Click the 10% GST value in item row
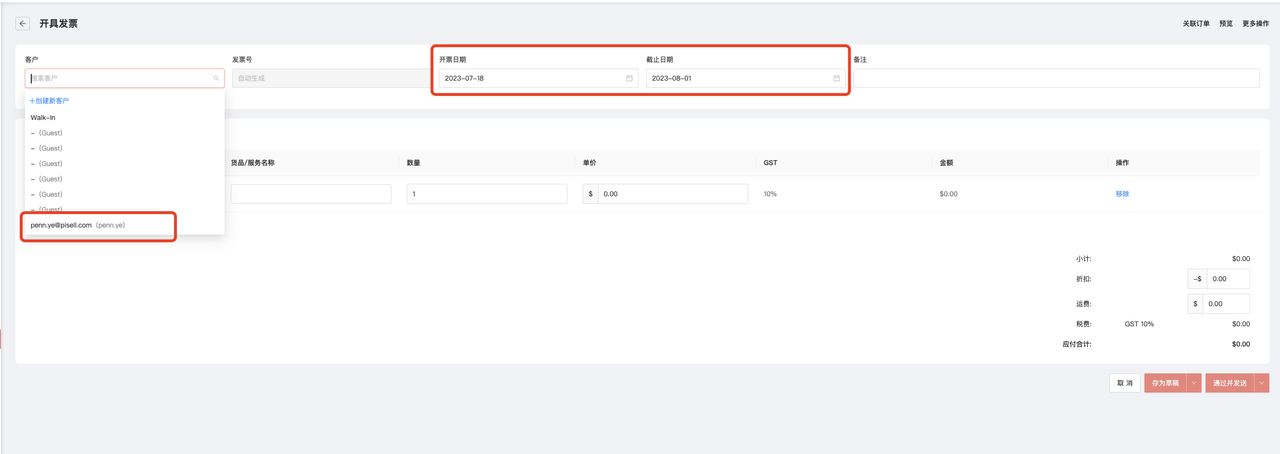The width and height of the screenshot is (1280, 454). click(770, 194)
